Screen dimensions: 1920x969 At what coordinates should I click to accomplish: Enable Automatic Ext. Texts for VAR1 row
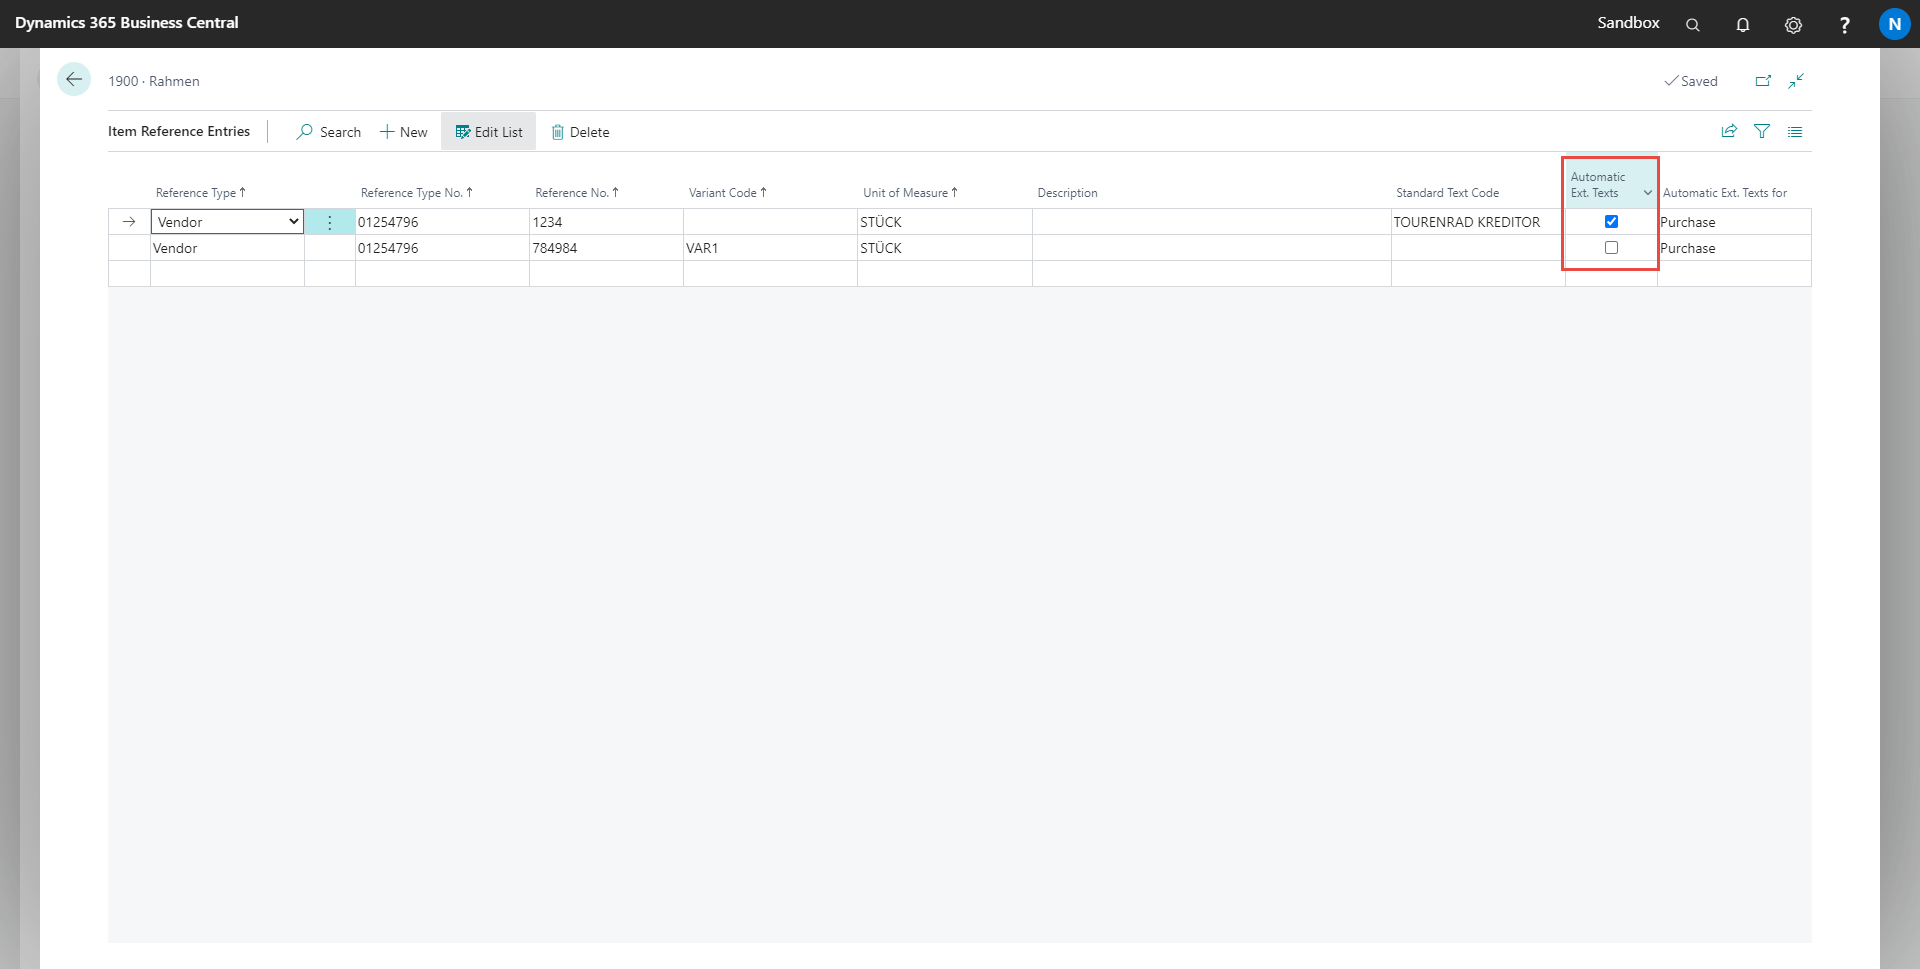(x=1611, y=248)
